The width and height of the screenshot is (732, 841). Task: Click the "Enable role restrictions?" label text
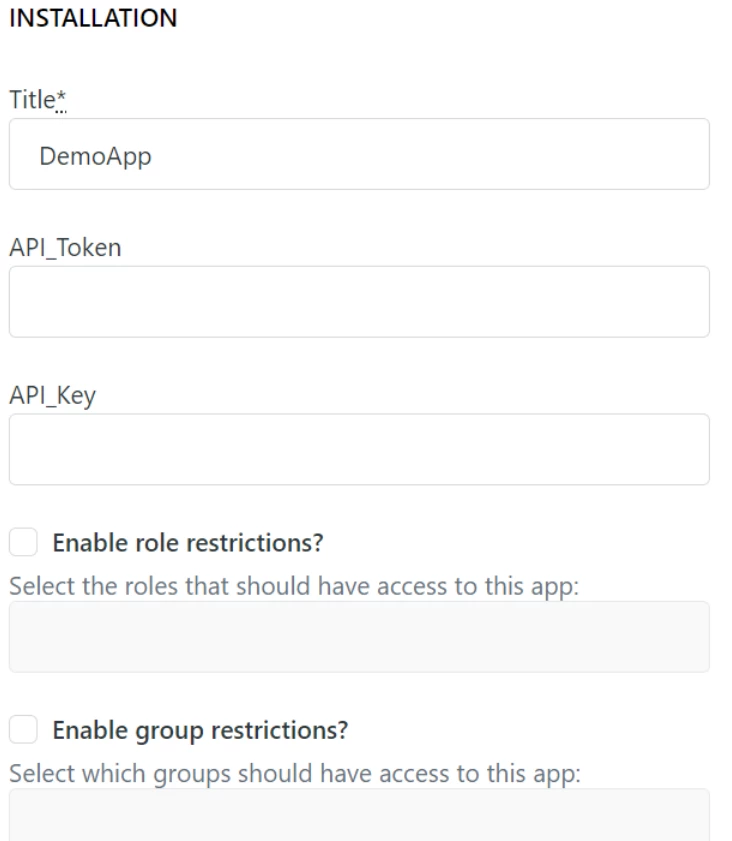(188, 543)
